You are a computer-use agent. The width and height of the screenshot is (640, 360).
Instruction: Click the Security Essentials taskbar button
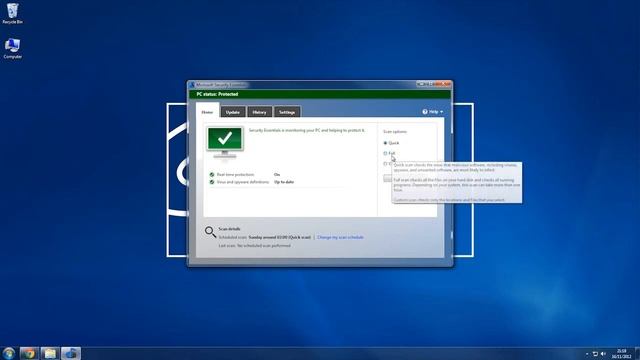[71, 353]
